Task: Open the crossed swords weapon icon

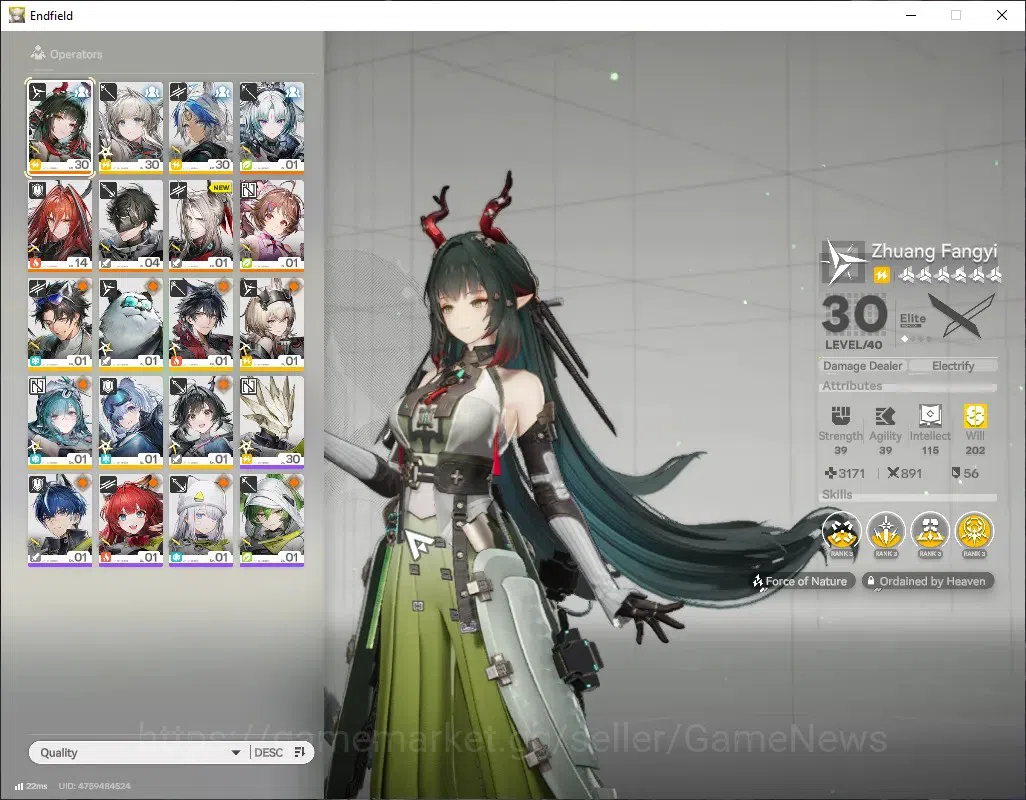Action: 962,315
